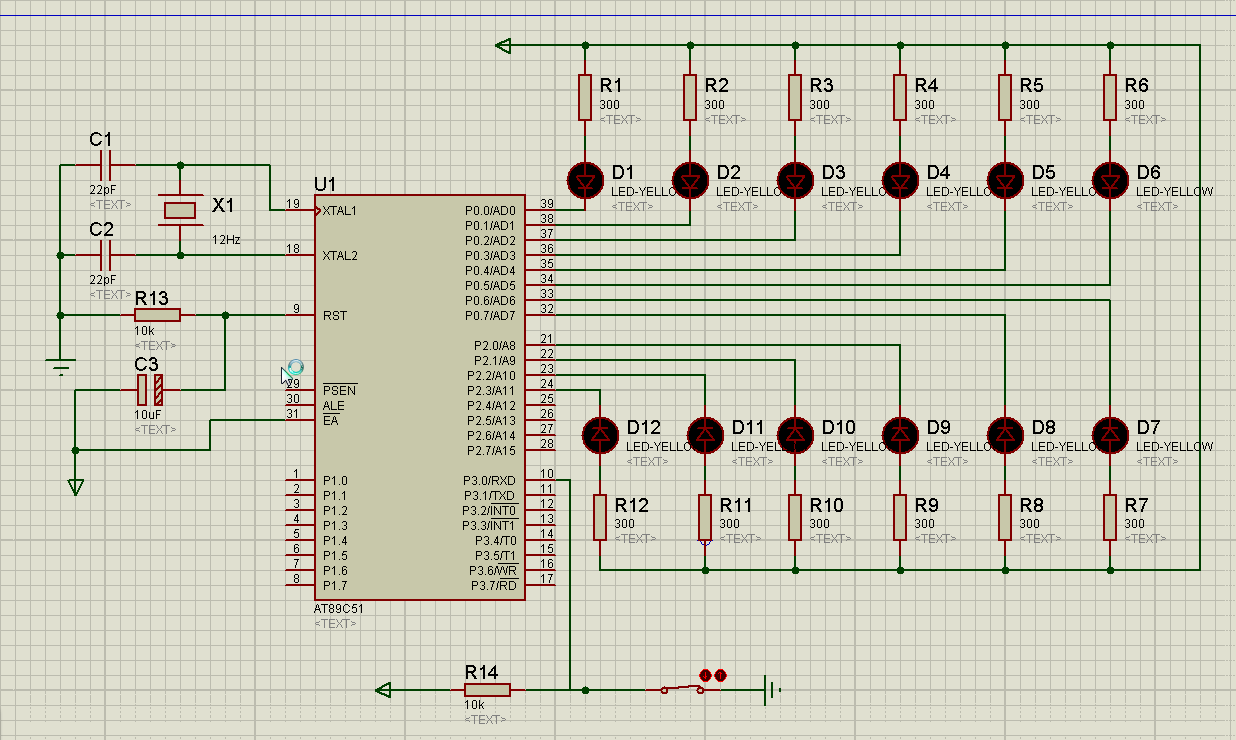Select the D1 yellow LED symbol

click(585, 181)
